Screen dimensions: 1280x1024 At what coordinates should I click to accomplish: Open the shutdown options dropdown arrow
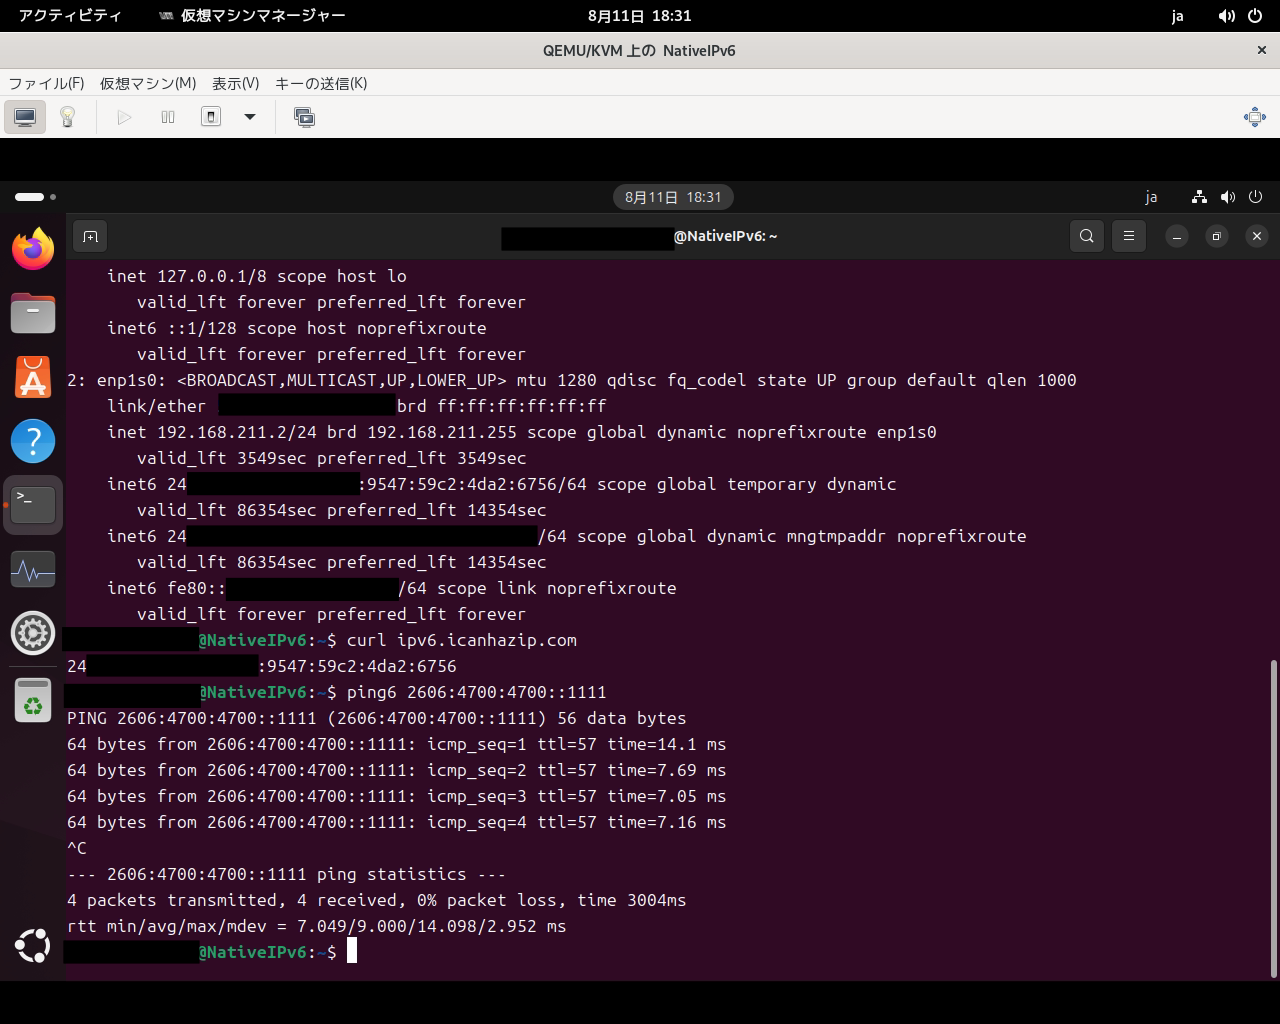(x=249, y=117)
